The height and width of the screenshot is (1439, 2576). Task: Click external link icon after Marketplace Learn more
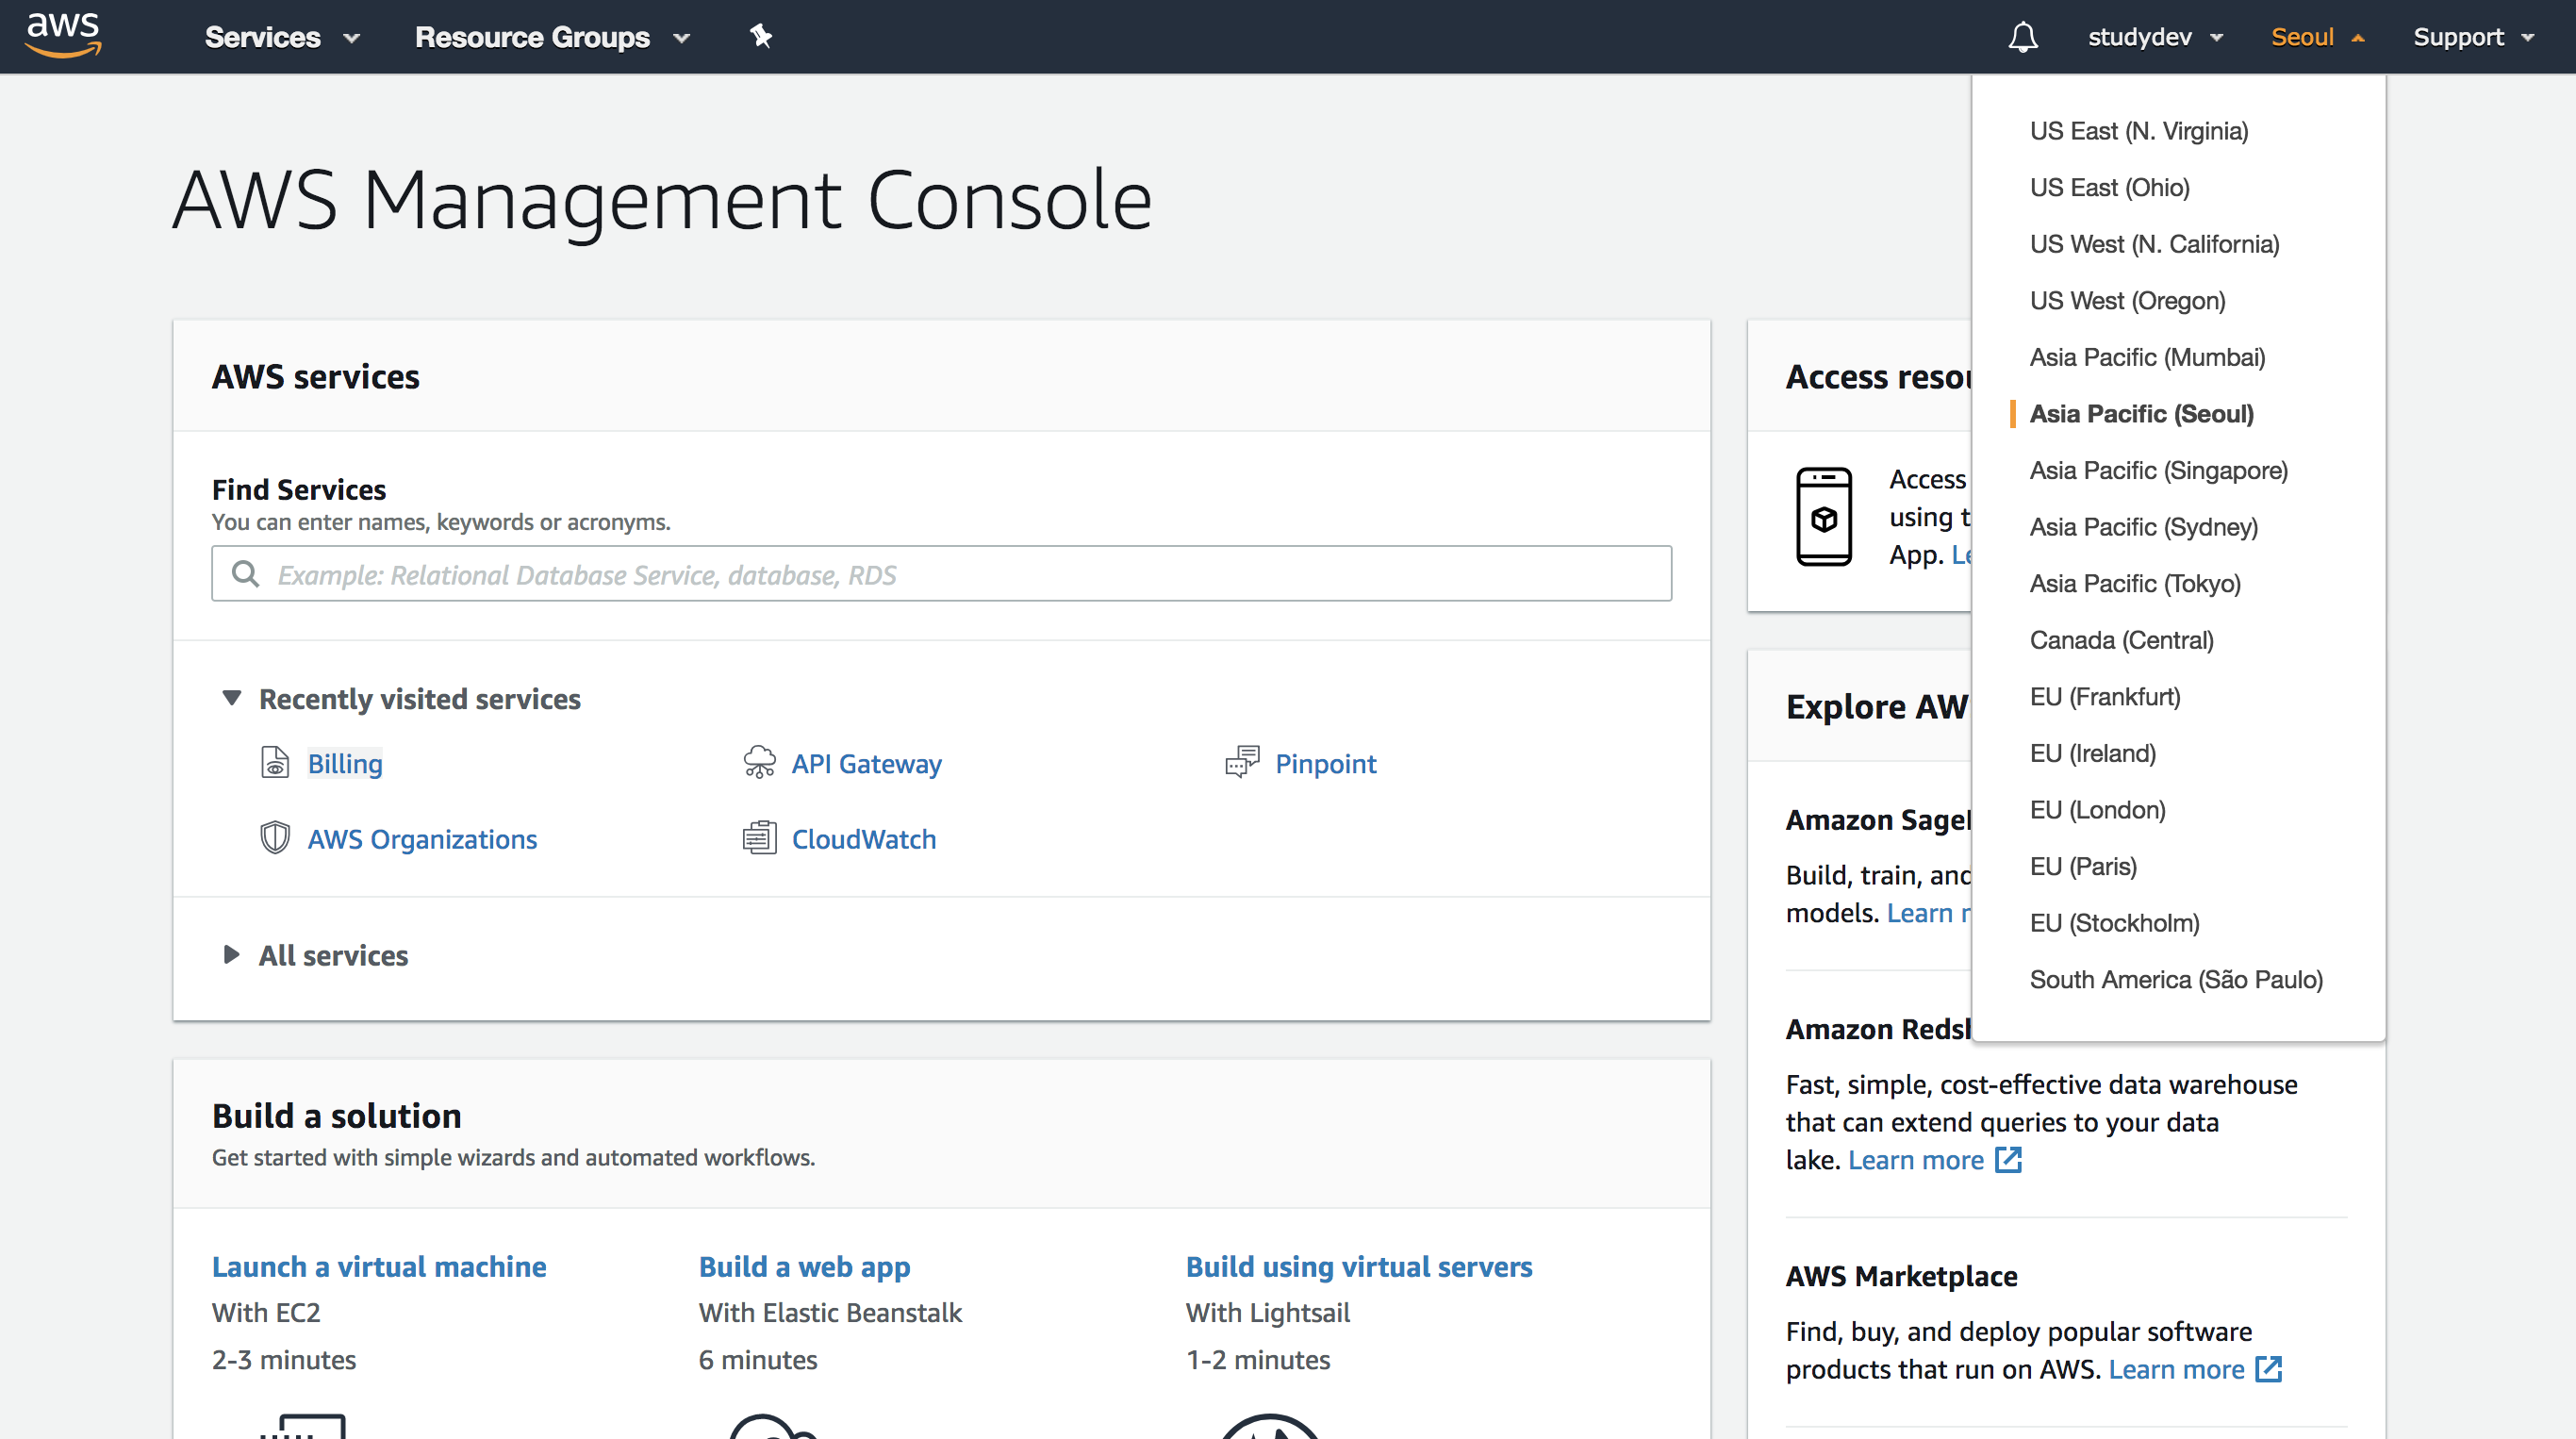2269,1369
